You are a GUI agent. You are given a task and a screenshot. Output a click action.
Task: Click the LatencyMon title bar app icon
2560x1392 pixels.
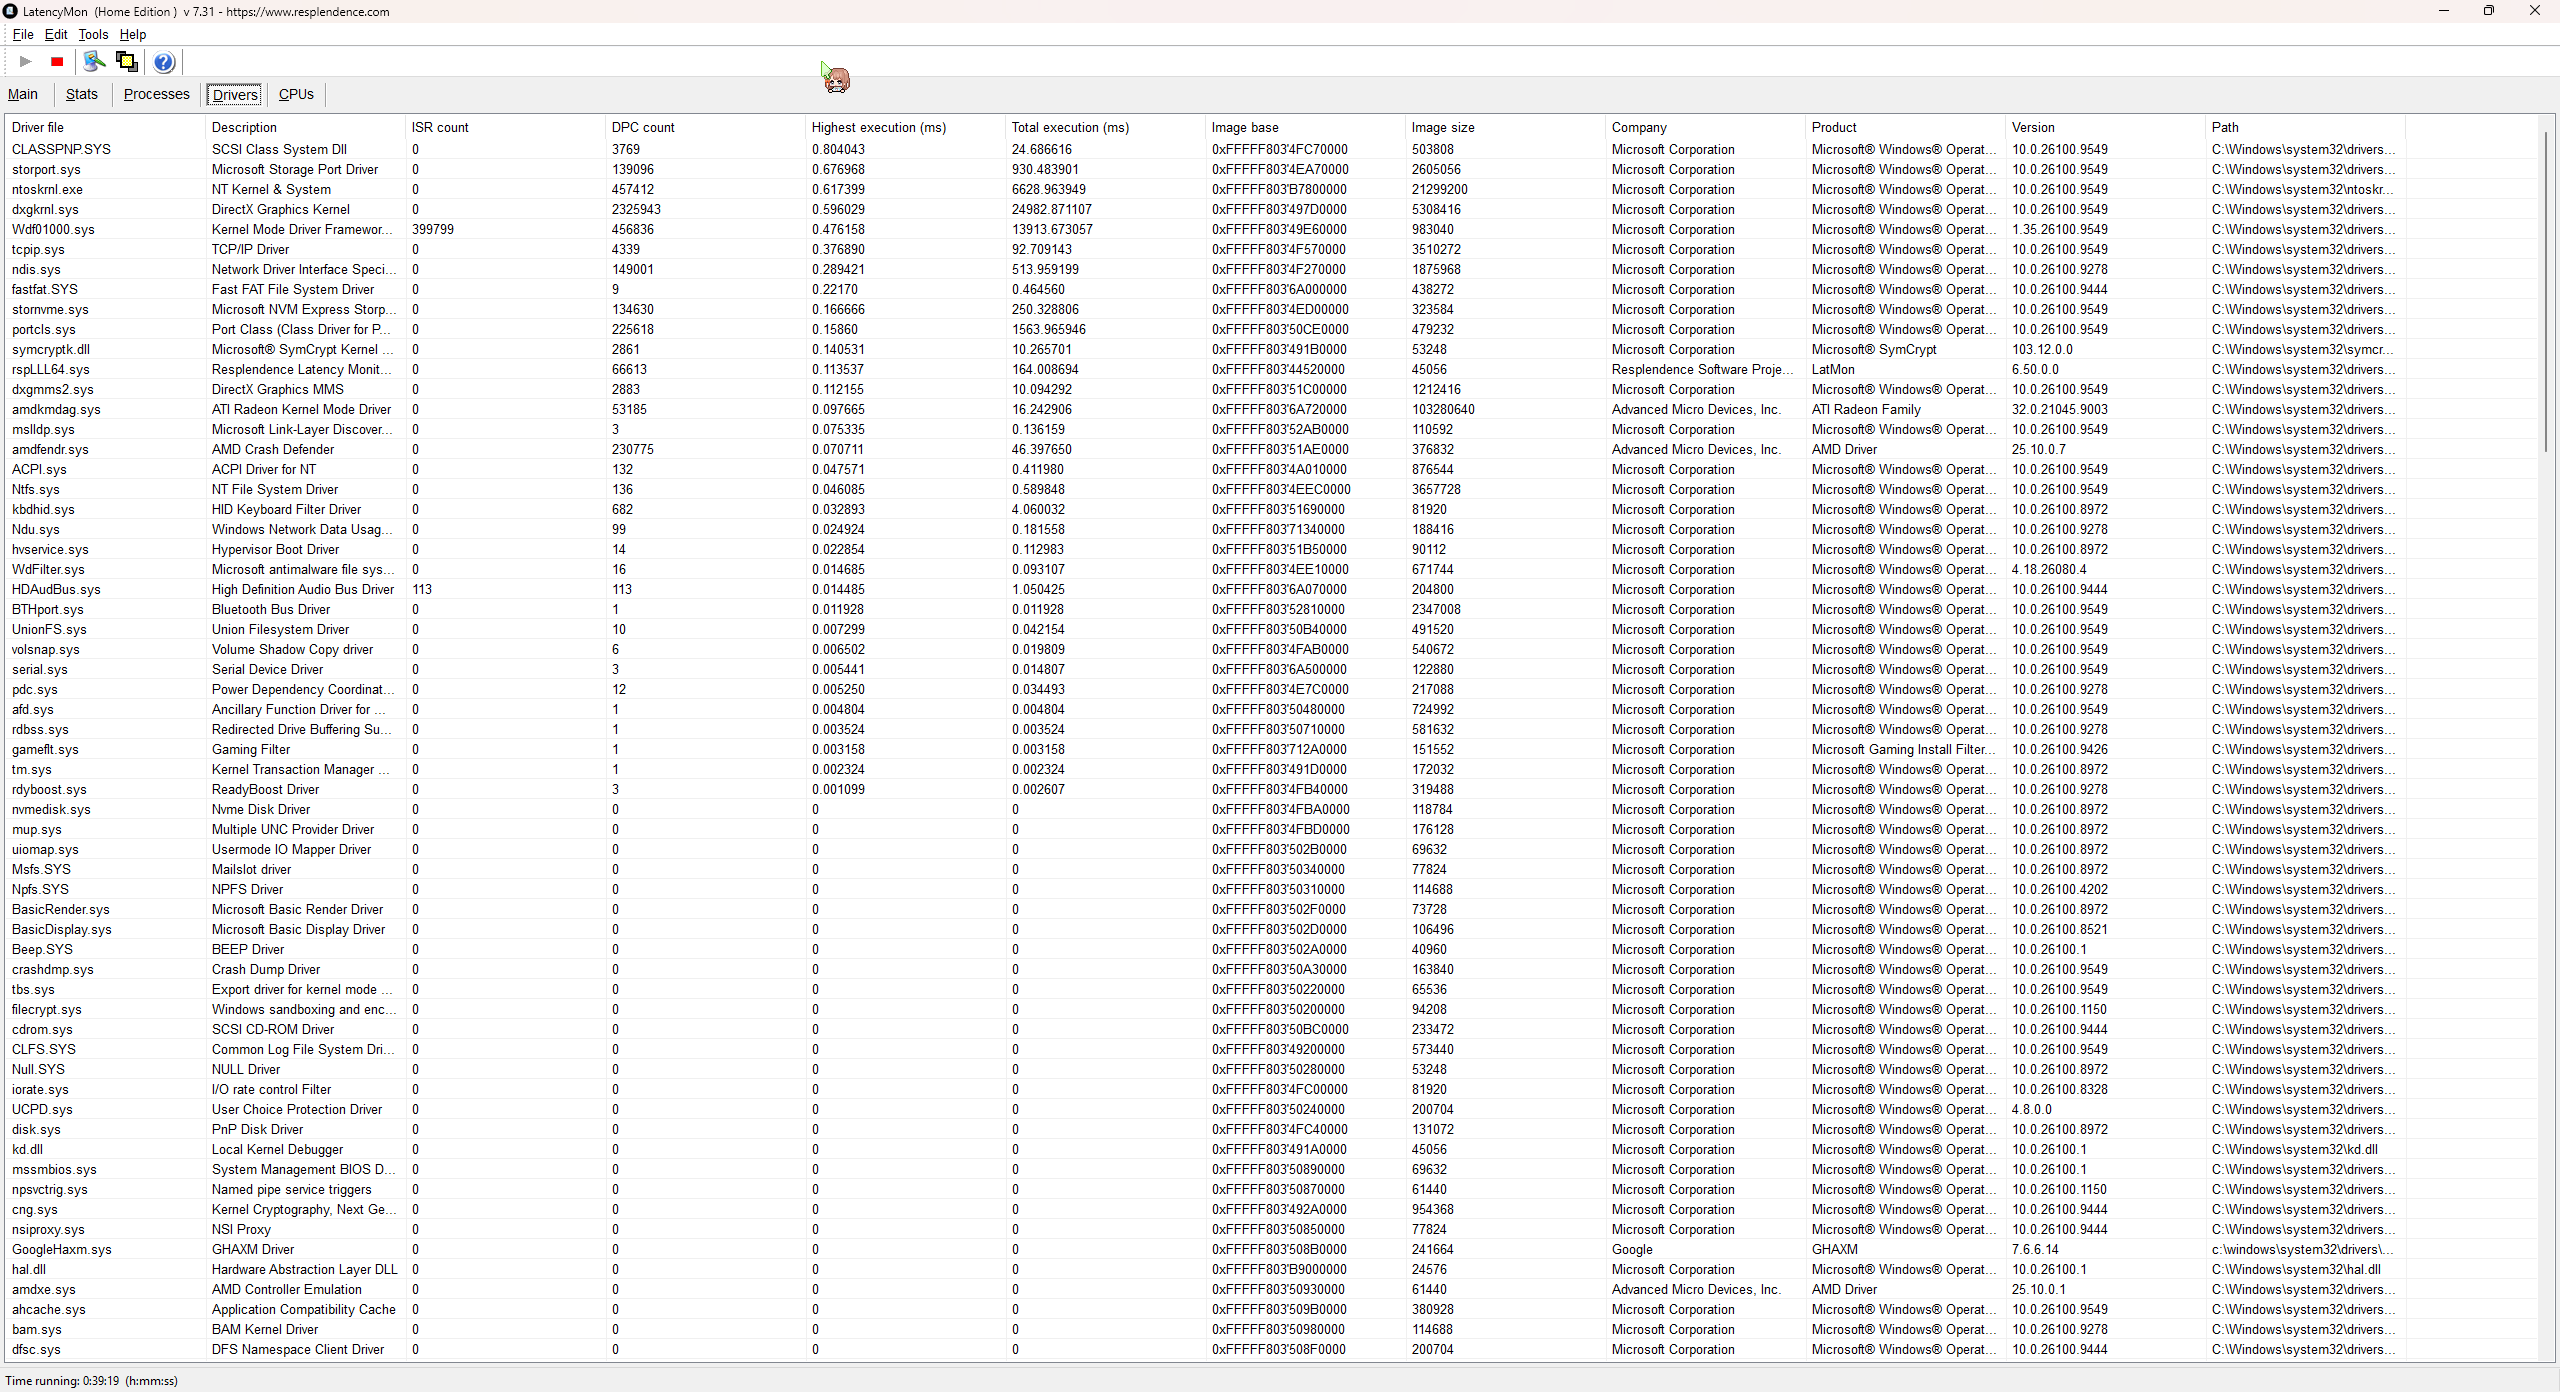point(10,11)
